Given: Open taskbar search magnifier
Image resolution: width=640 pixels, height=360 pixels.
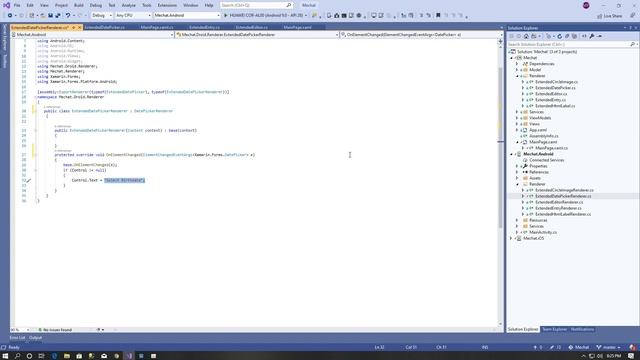Looking at the screenshot, I should pos(17,356).
